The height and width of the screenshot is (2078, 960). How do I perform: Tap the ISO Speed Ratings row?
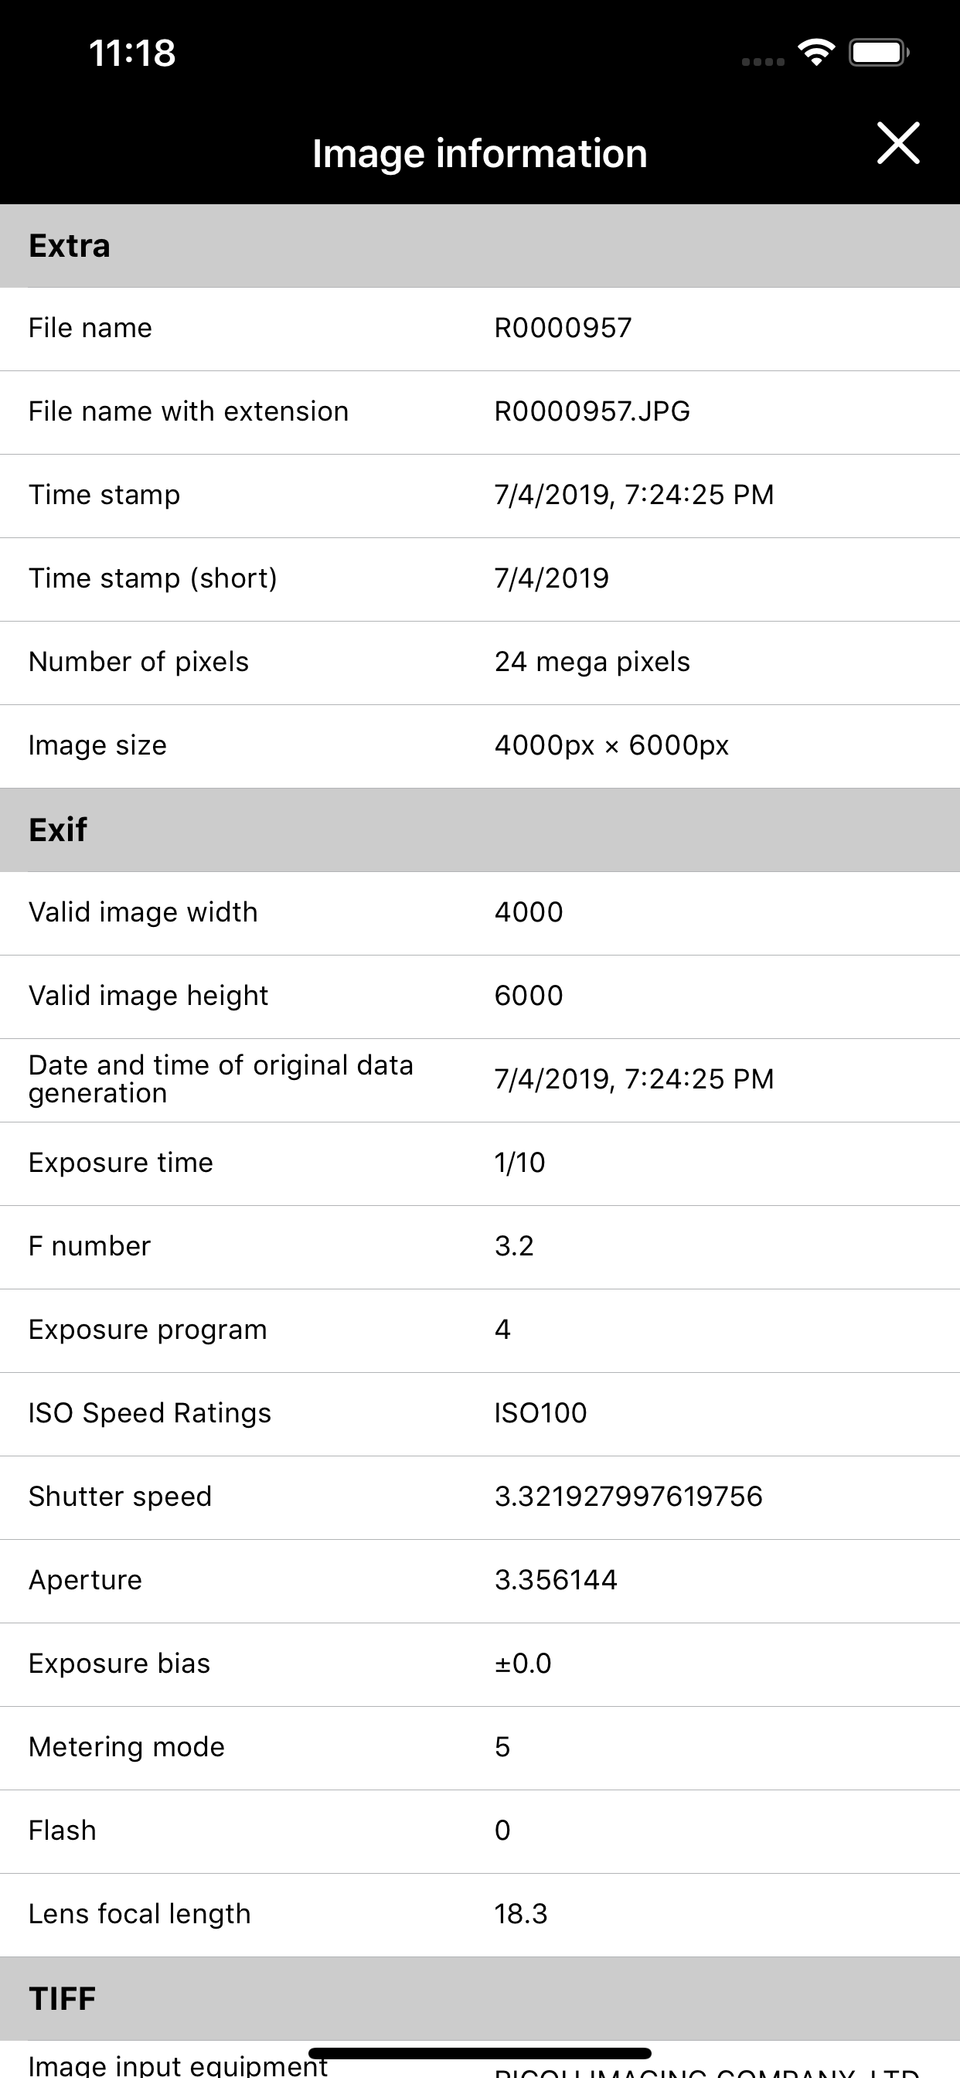pos(480,1413)
